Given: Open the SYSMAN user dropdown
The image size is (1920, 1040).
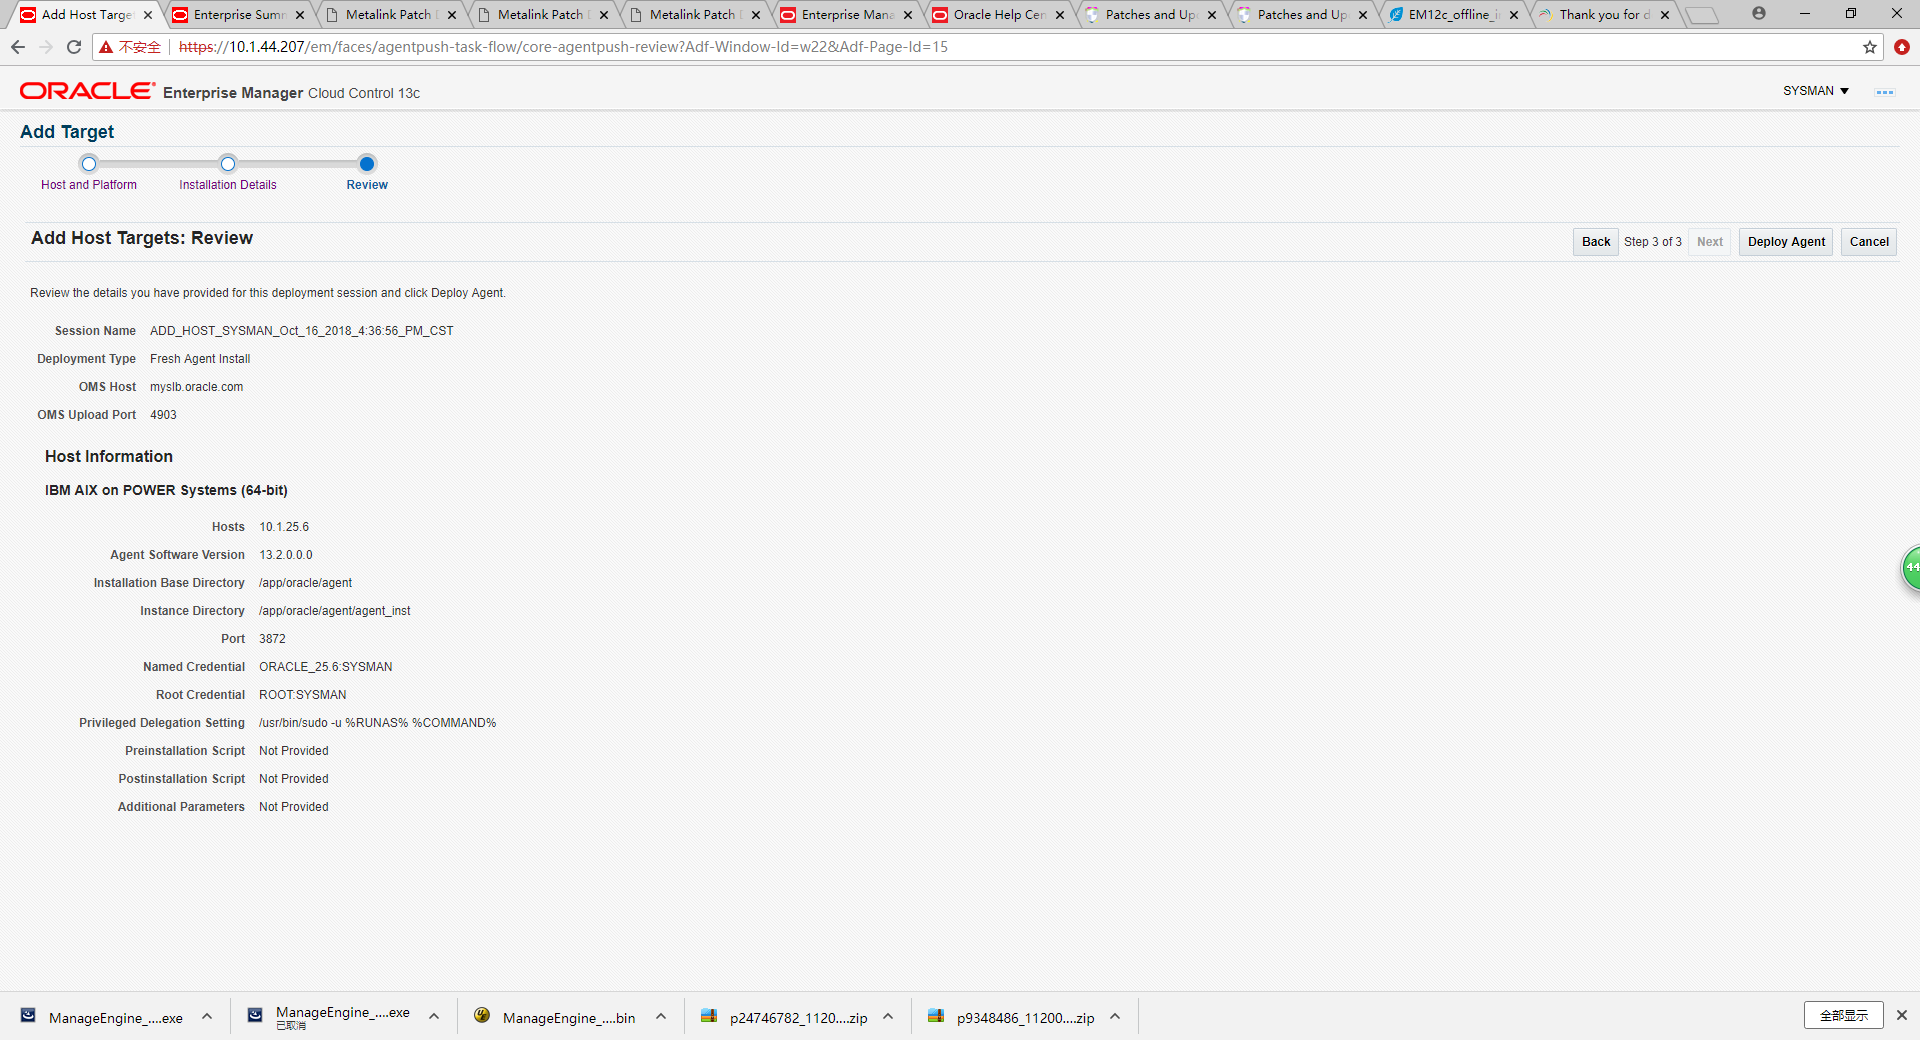Looking at the screenshot, I should 1816,91.
